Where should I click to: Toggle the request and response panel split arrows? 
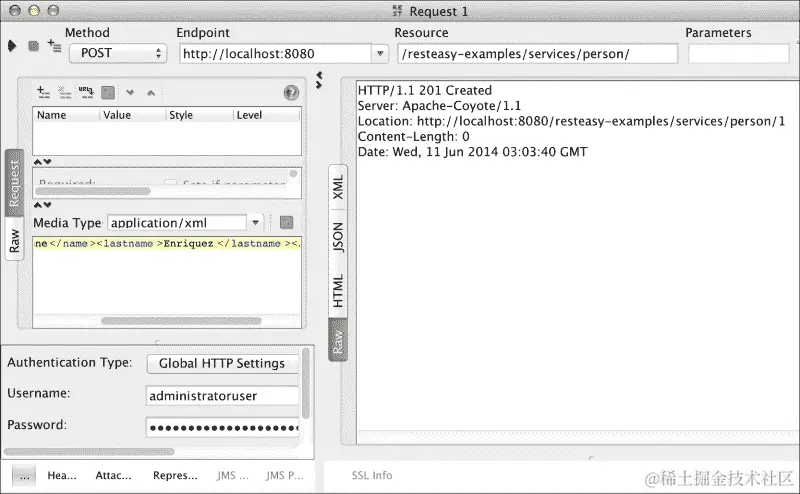[319, 80]
